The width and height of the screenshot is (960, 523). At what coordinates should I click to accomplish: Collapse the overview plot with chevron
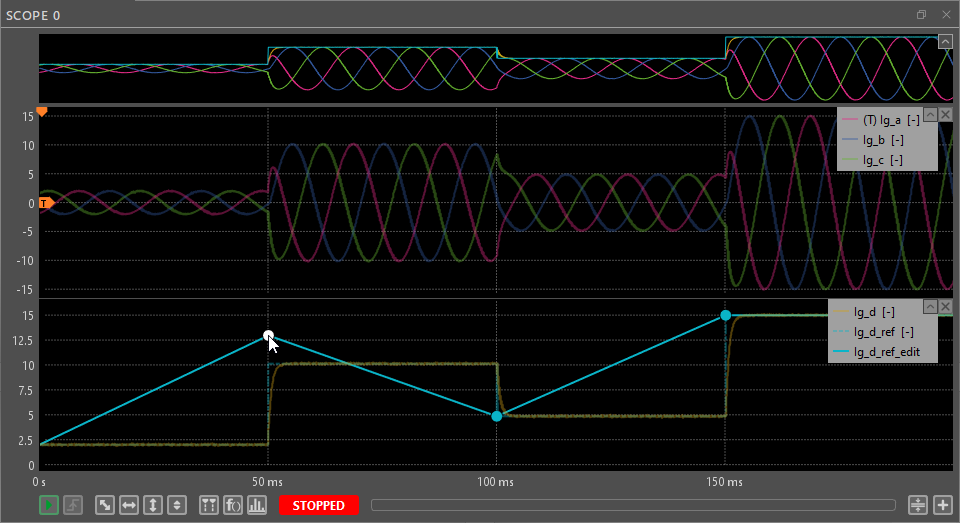(944, 41)
